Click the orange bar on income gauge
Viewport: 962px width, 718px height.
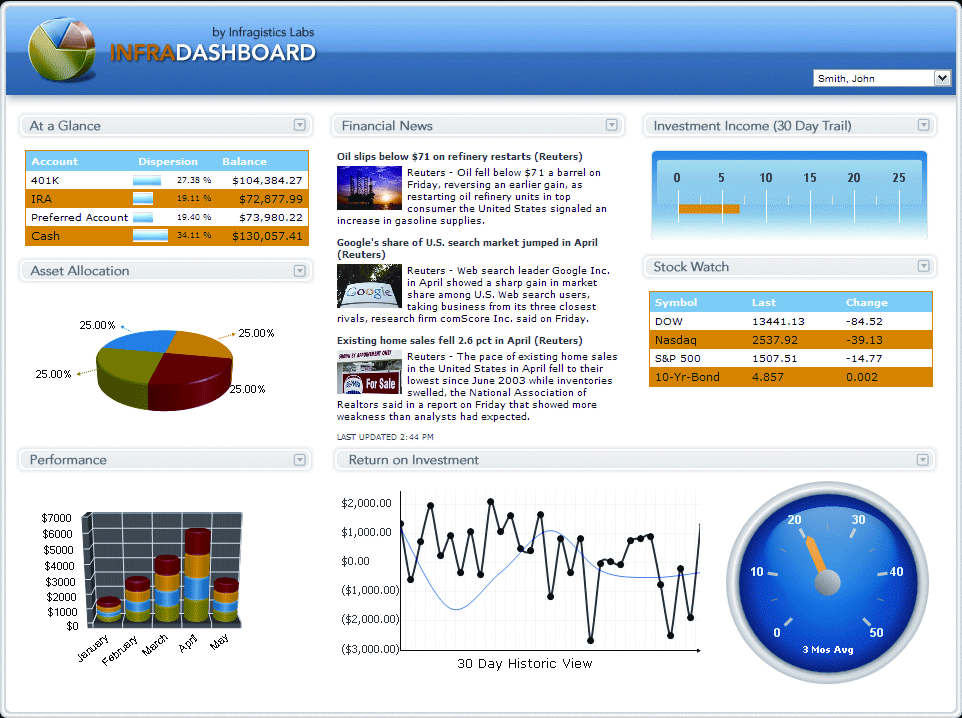click(x=708, y=209)
